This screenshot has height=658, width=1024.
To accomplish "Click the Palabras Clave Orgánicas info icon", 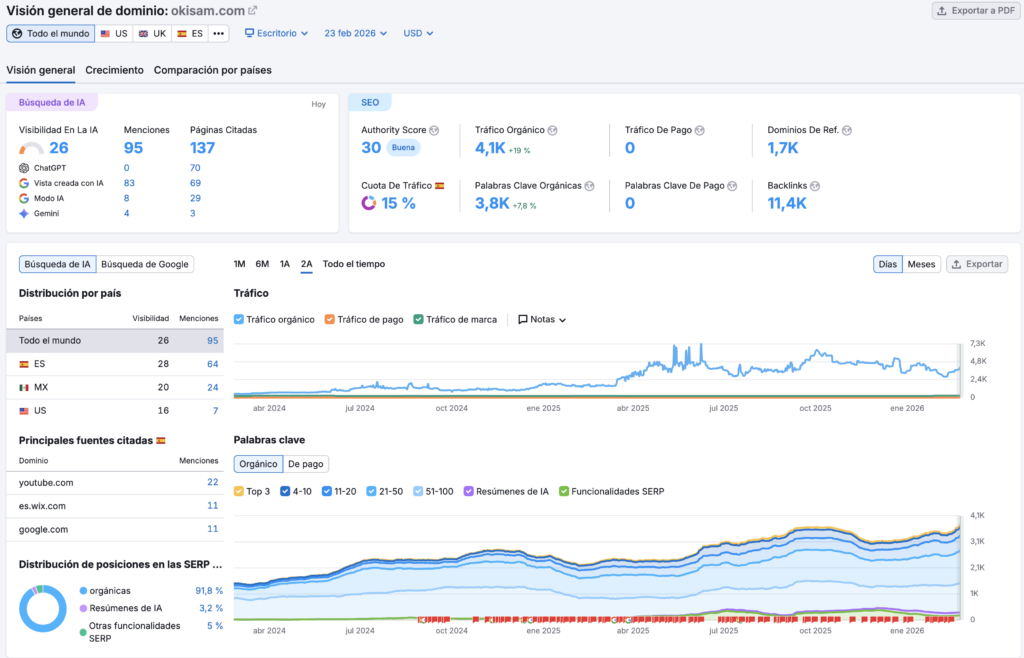I will [x=590, y=186].
